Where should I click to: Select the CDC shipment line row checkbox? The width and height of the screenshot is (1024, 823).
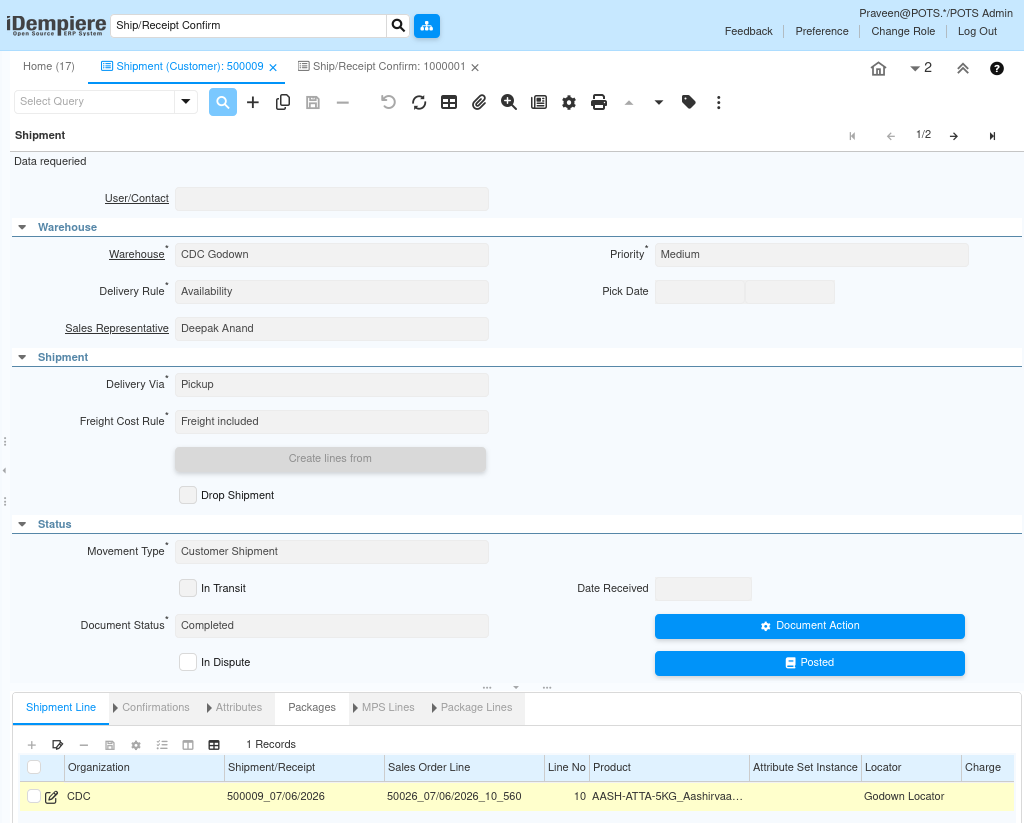(x=34, y=796)
